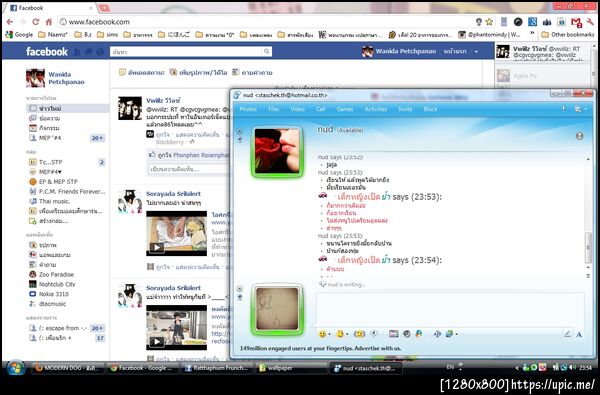Click the Facebook search field

click(186, 51)
